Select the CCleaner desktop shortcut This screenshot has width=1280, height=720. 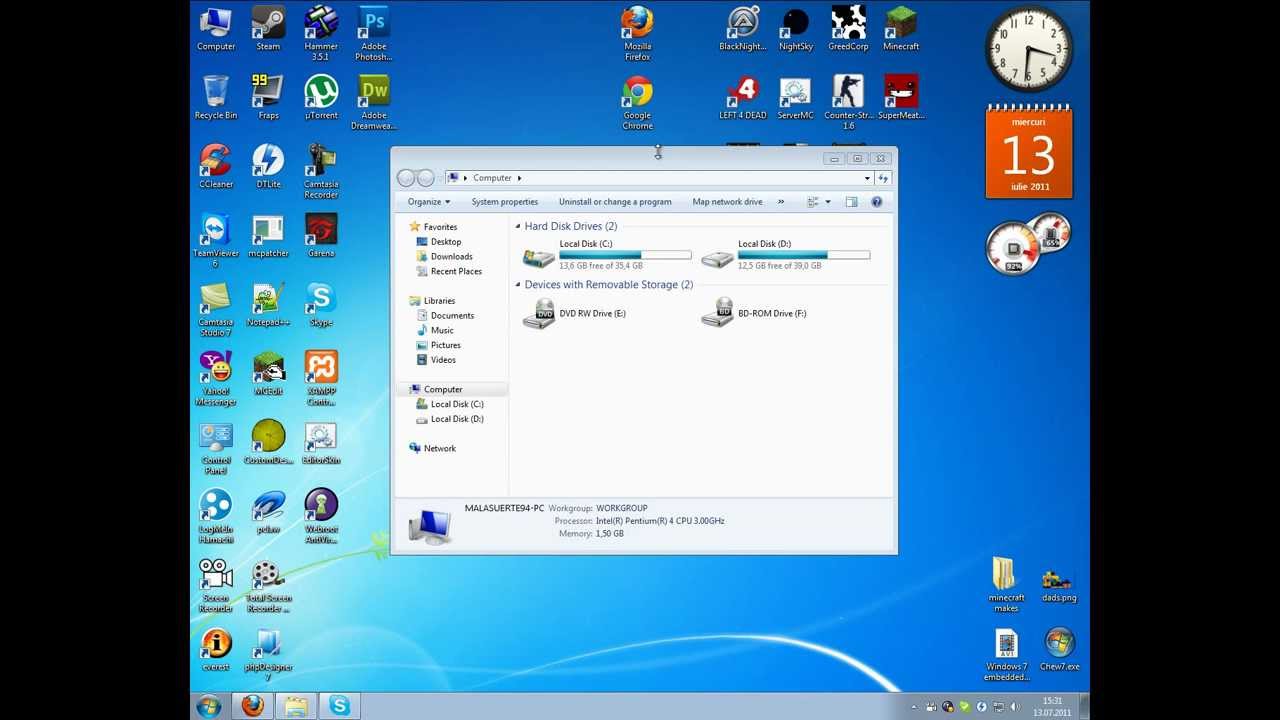(216, 166)
